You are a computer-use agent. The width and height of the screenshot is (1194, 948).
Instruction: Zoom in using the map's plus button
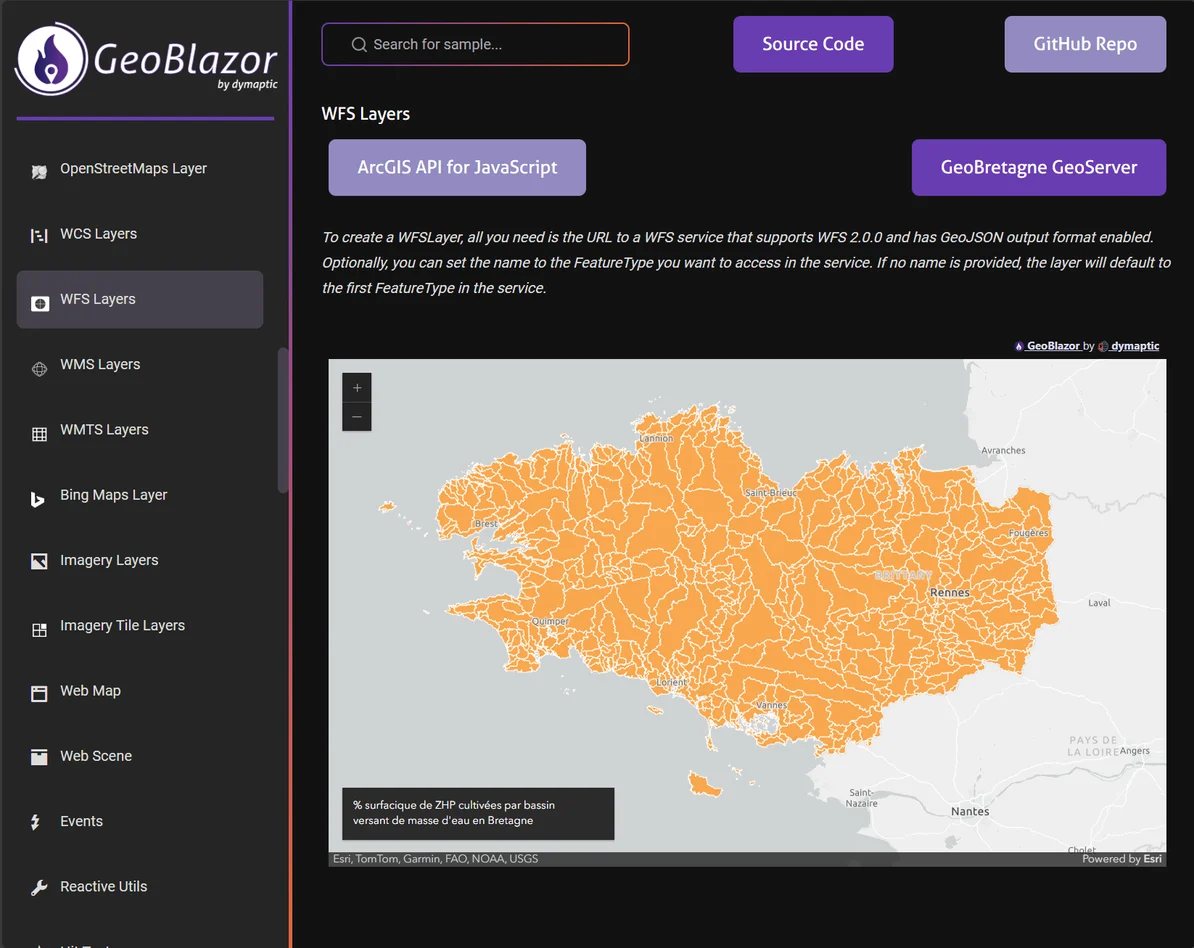click(357, 387)
